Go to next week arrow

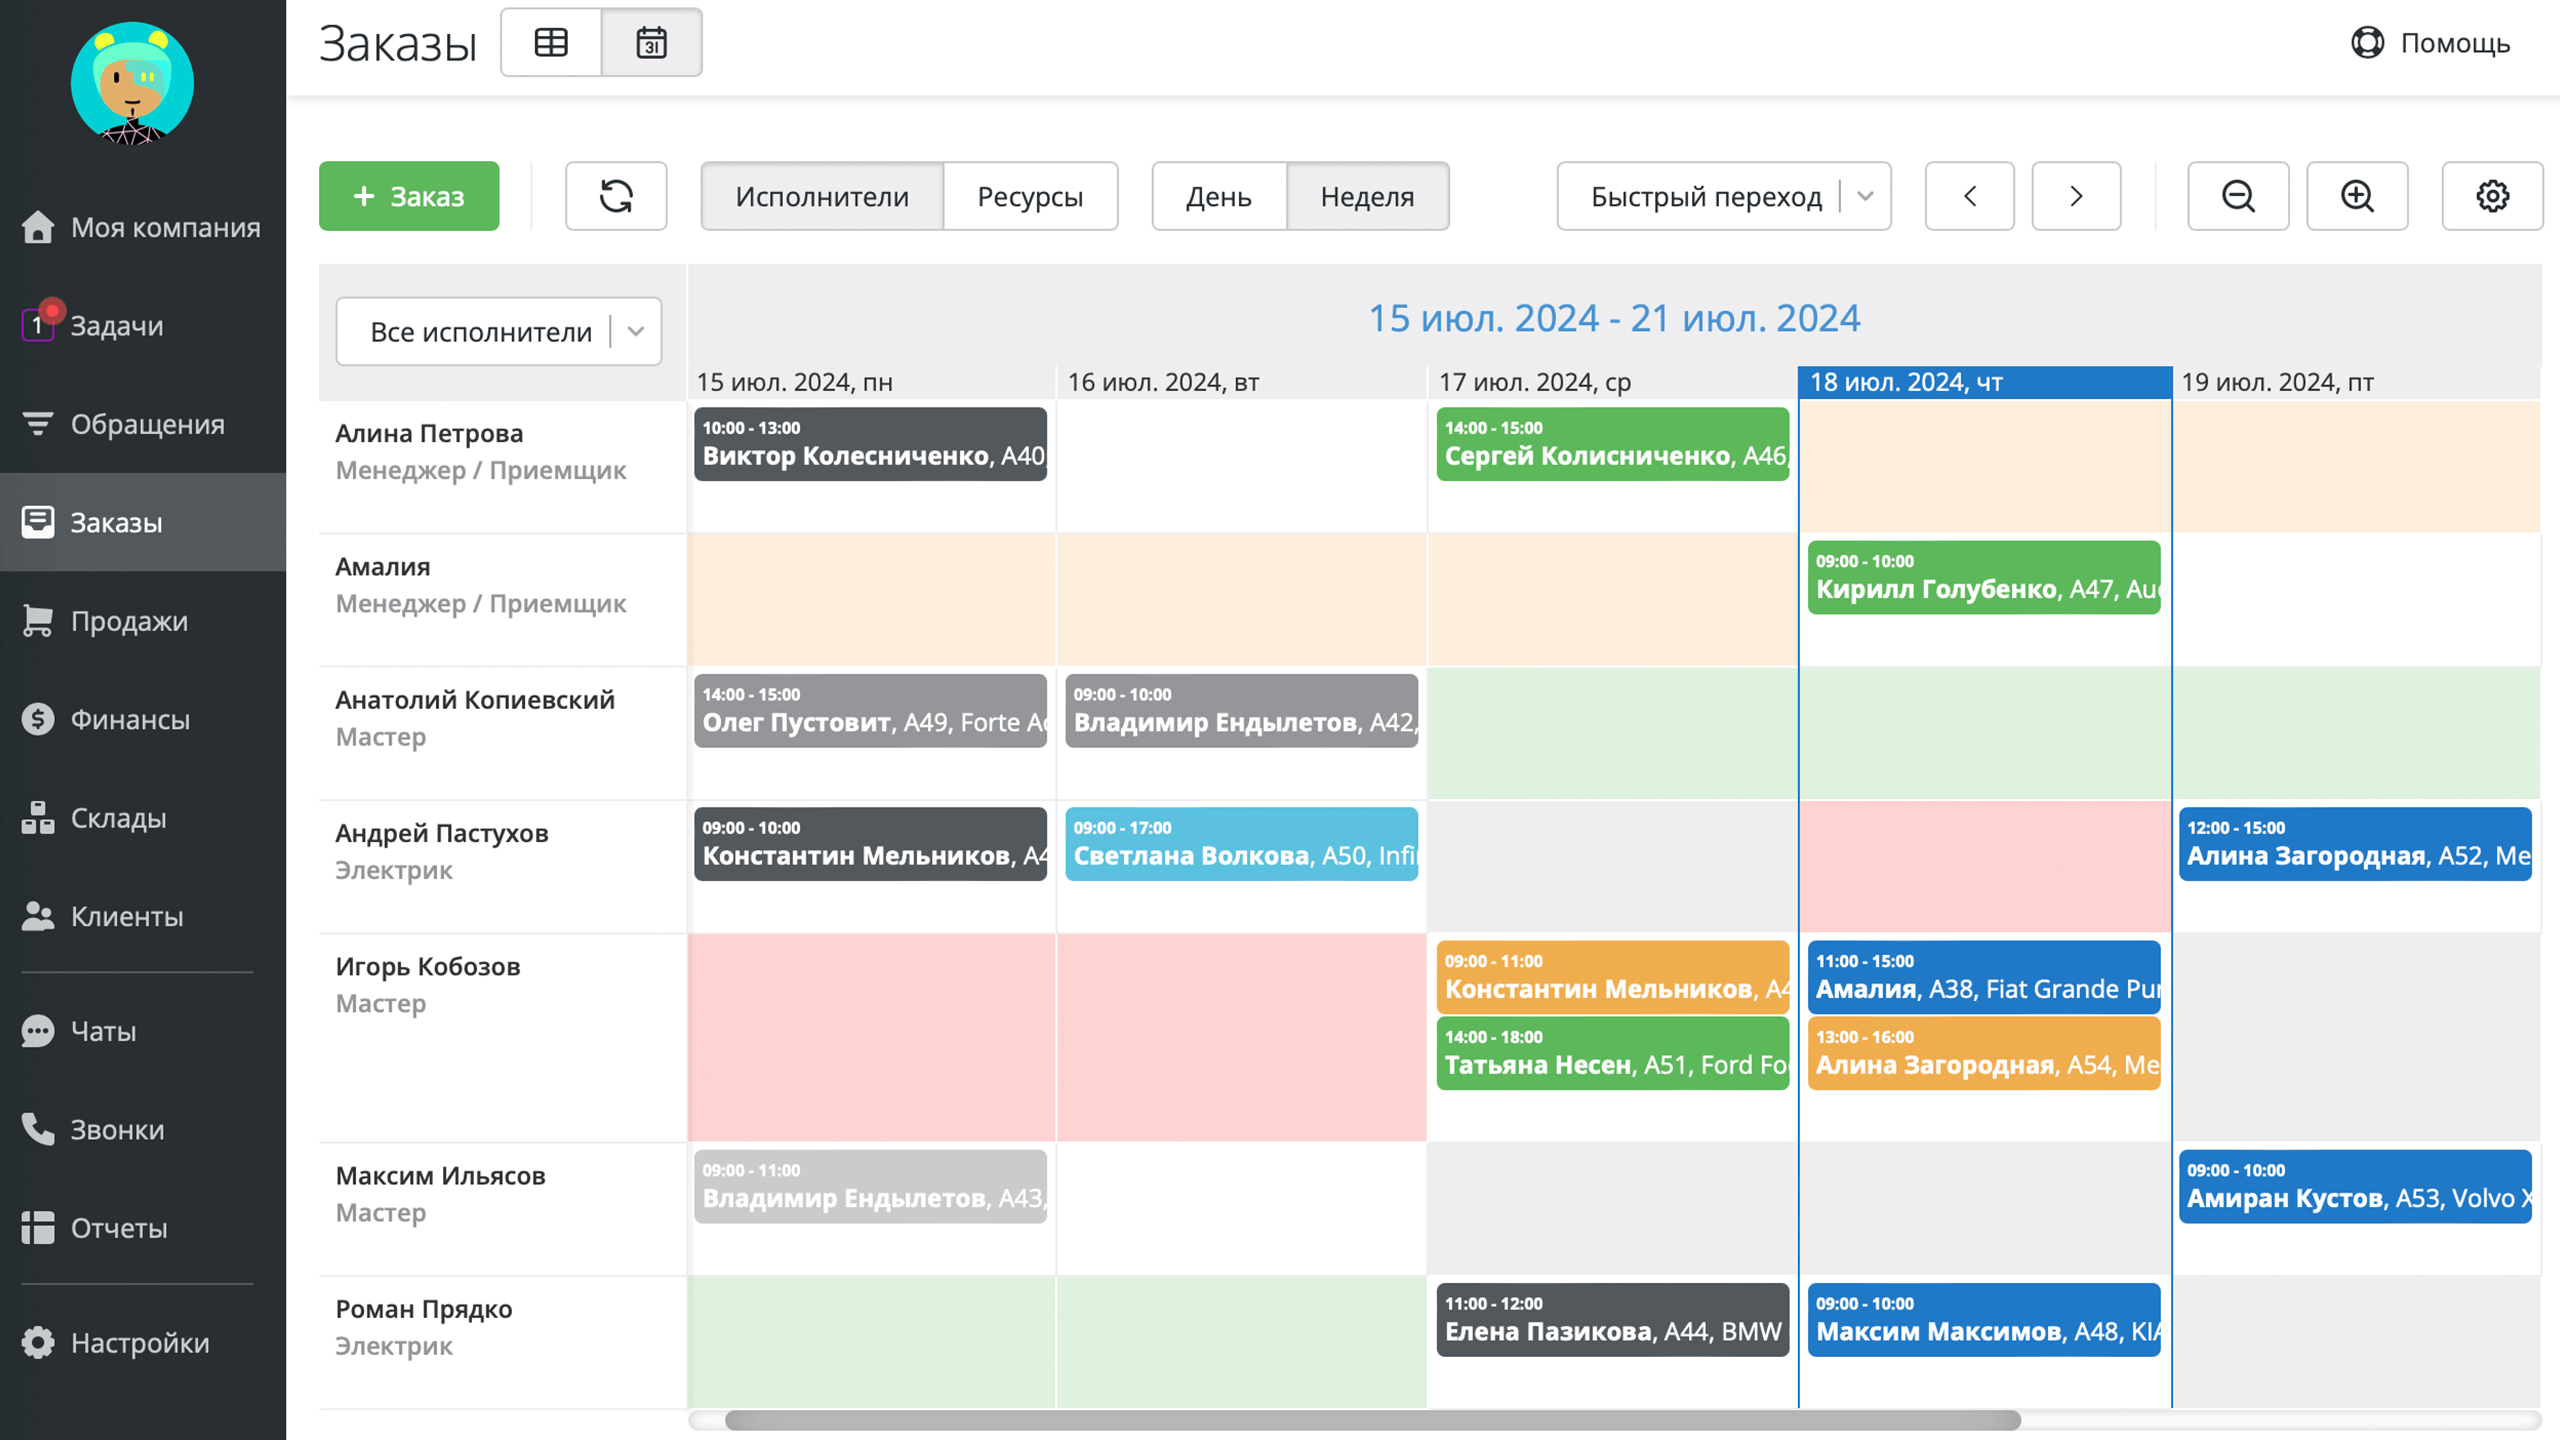tap(2076, 196)
